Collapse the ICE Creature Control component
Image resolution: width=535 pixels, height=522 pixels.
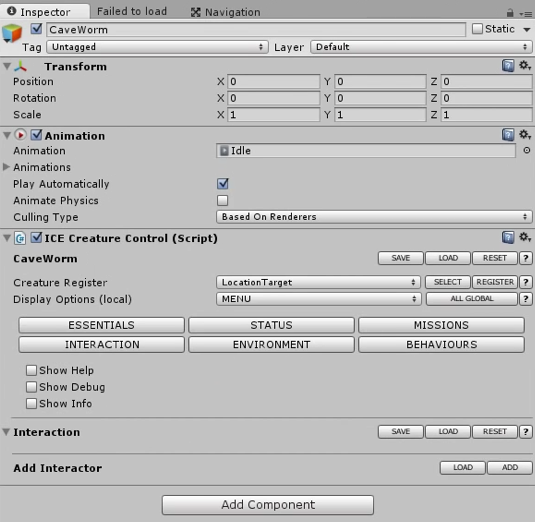tap(7, 238)
